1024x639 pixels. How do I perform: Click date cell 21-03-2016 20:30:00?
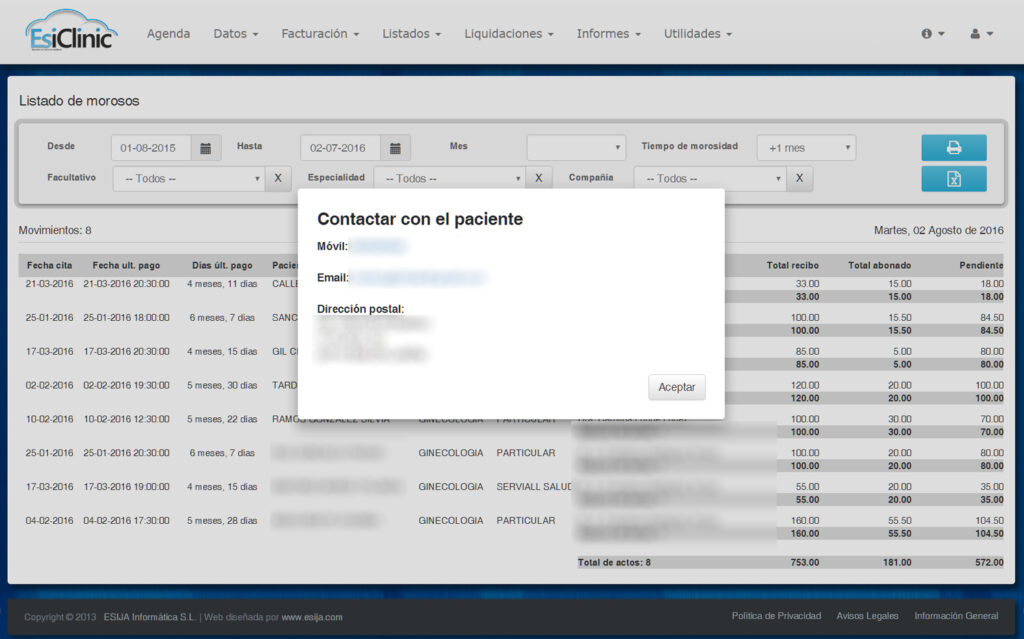126,284
